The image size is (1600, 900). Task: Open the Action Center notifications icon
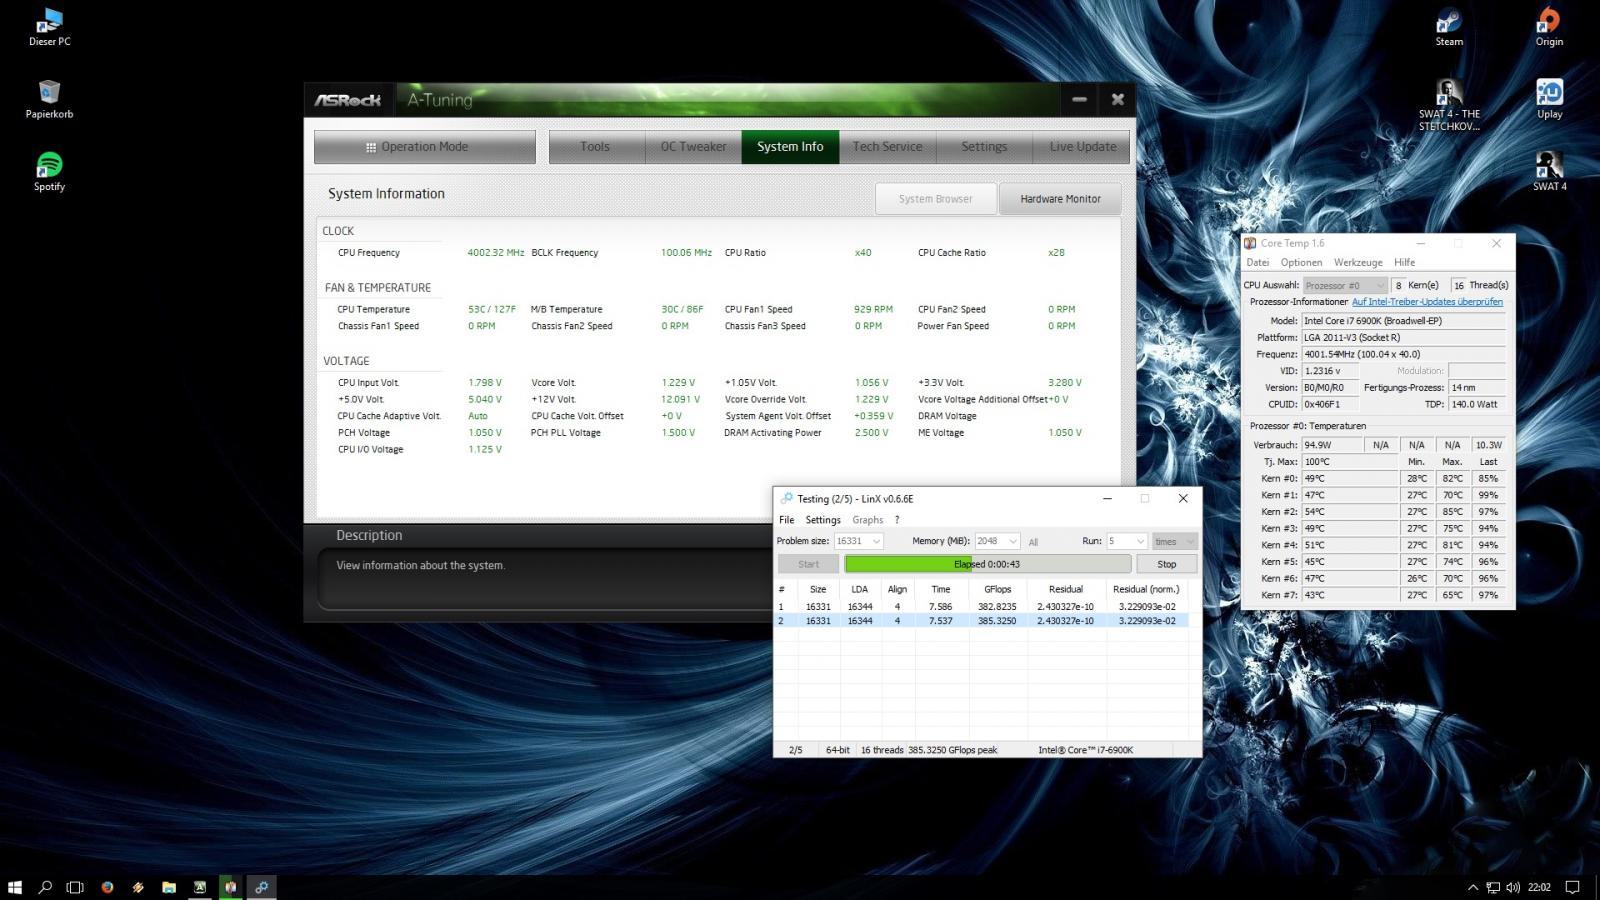coord(1572,887)
